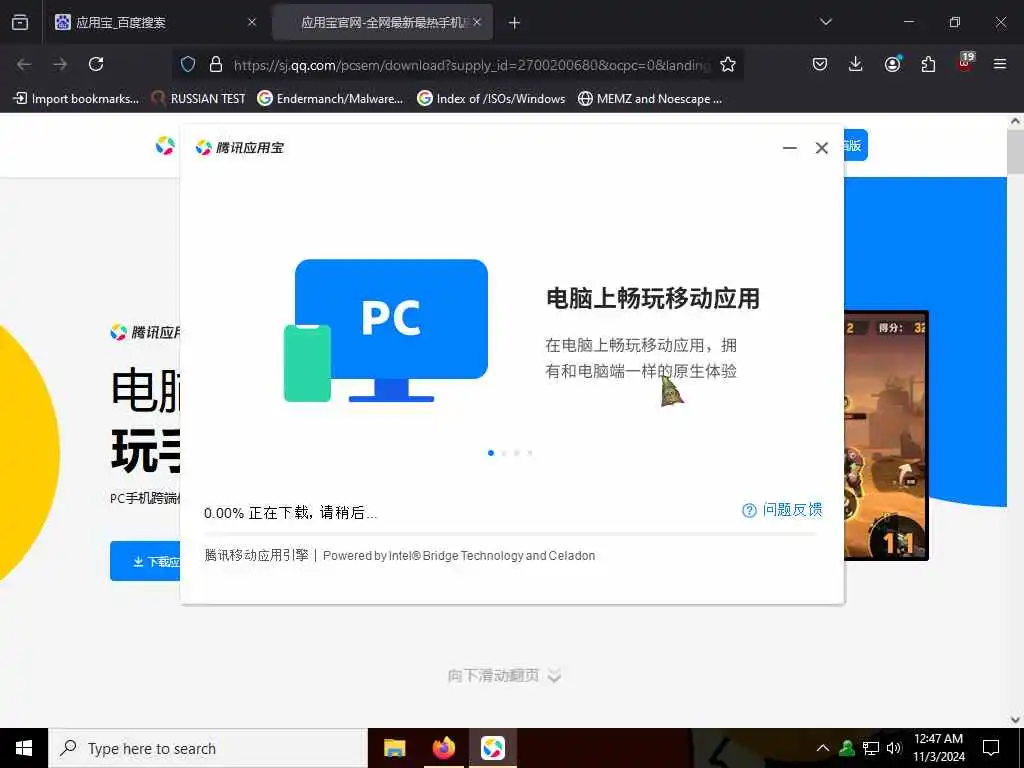Reload the current page
Viewport: 1024px width, 768px height.
coord(96,64)
